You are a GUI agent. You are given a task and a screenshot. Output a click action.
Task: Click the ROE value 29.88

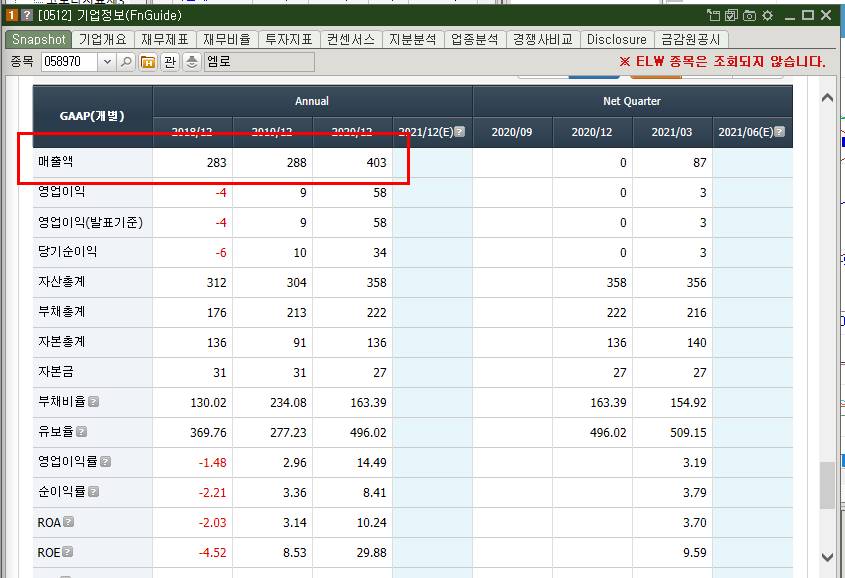[372, 553]
